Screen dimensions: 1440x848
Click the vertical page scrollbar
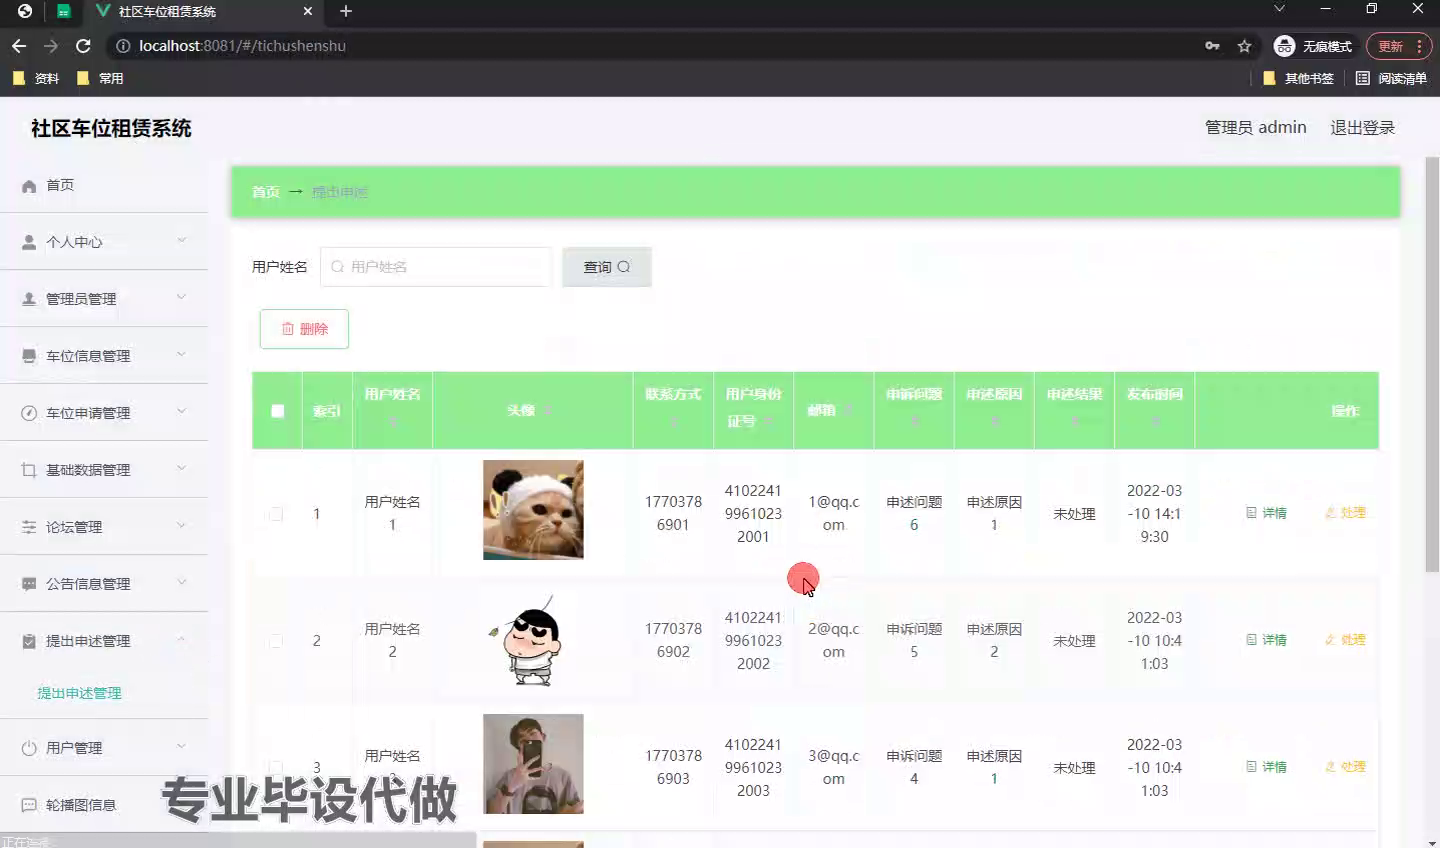(x=1431, y=365)
